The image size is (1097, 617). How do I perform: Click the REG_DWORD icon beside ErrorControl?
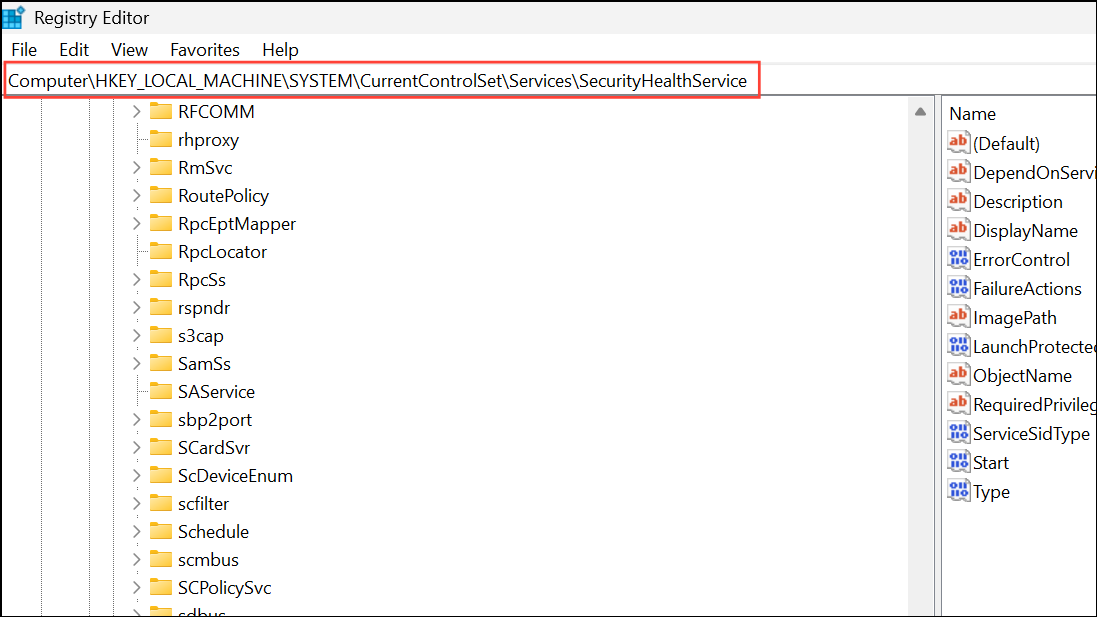958,259
